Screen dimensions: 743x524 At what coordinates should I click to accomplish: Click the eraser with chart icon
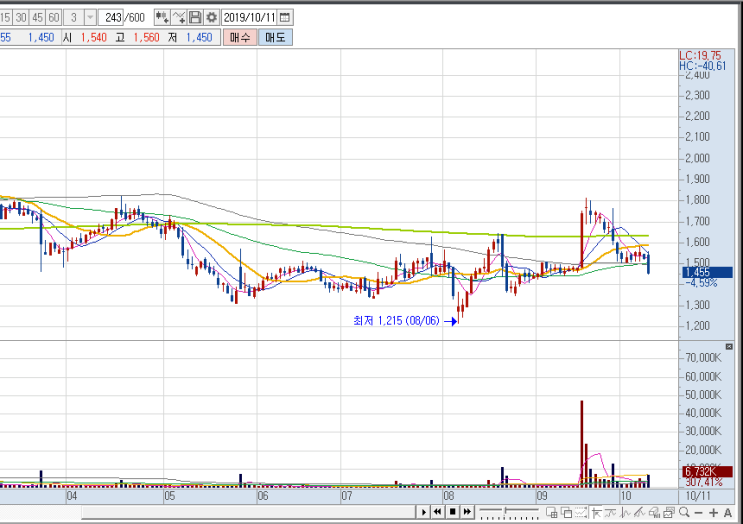pyautogui.click(x=654, y=512)
